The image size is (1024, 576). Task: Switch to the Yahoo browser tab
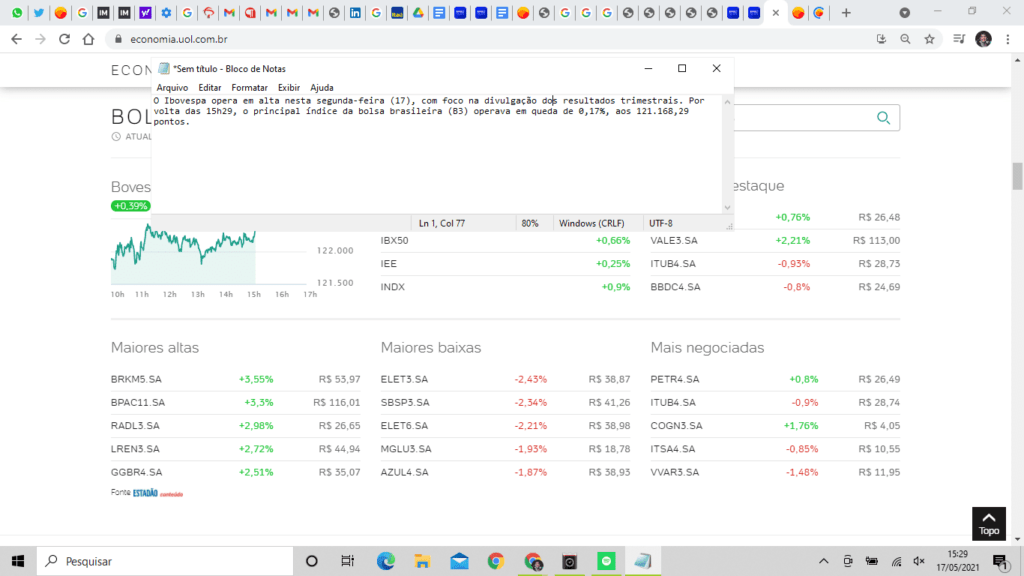145,12
